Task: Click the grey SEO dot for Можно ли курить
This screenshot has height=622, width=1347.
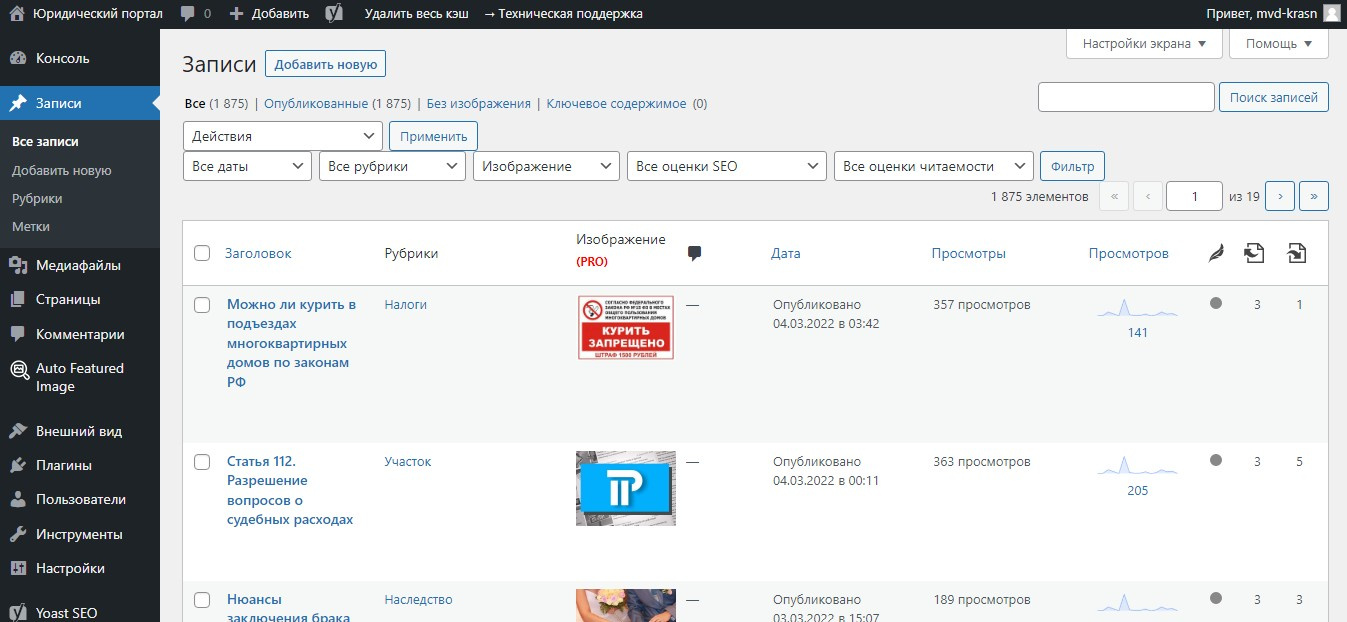Action: [1216, 303]
